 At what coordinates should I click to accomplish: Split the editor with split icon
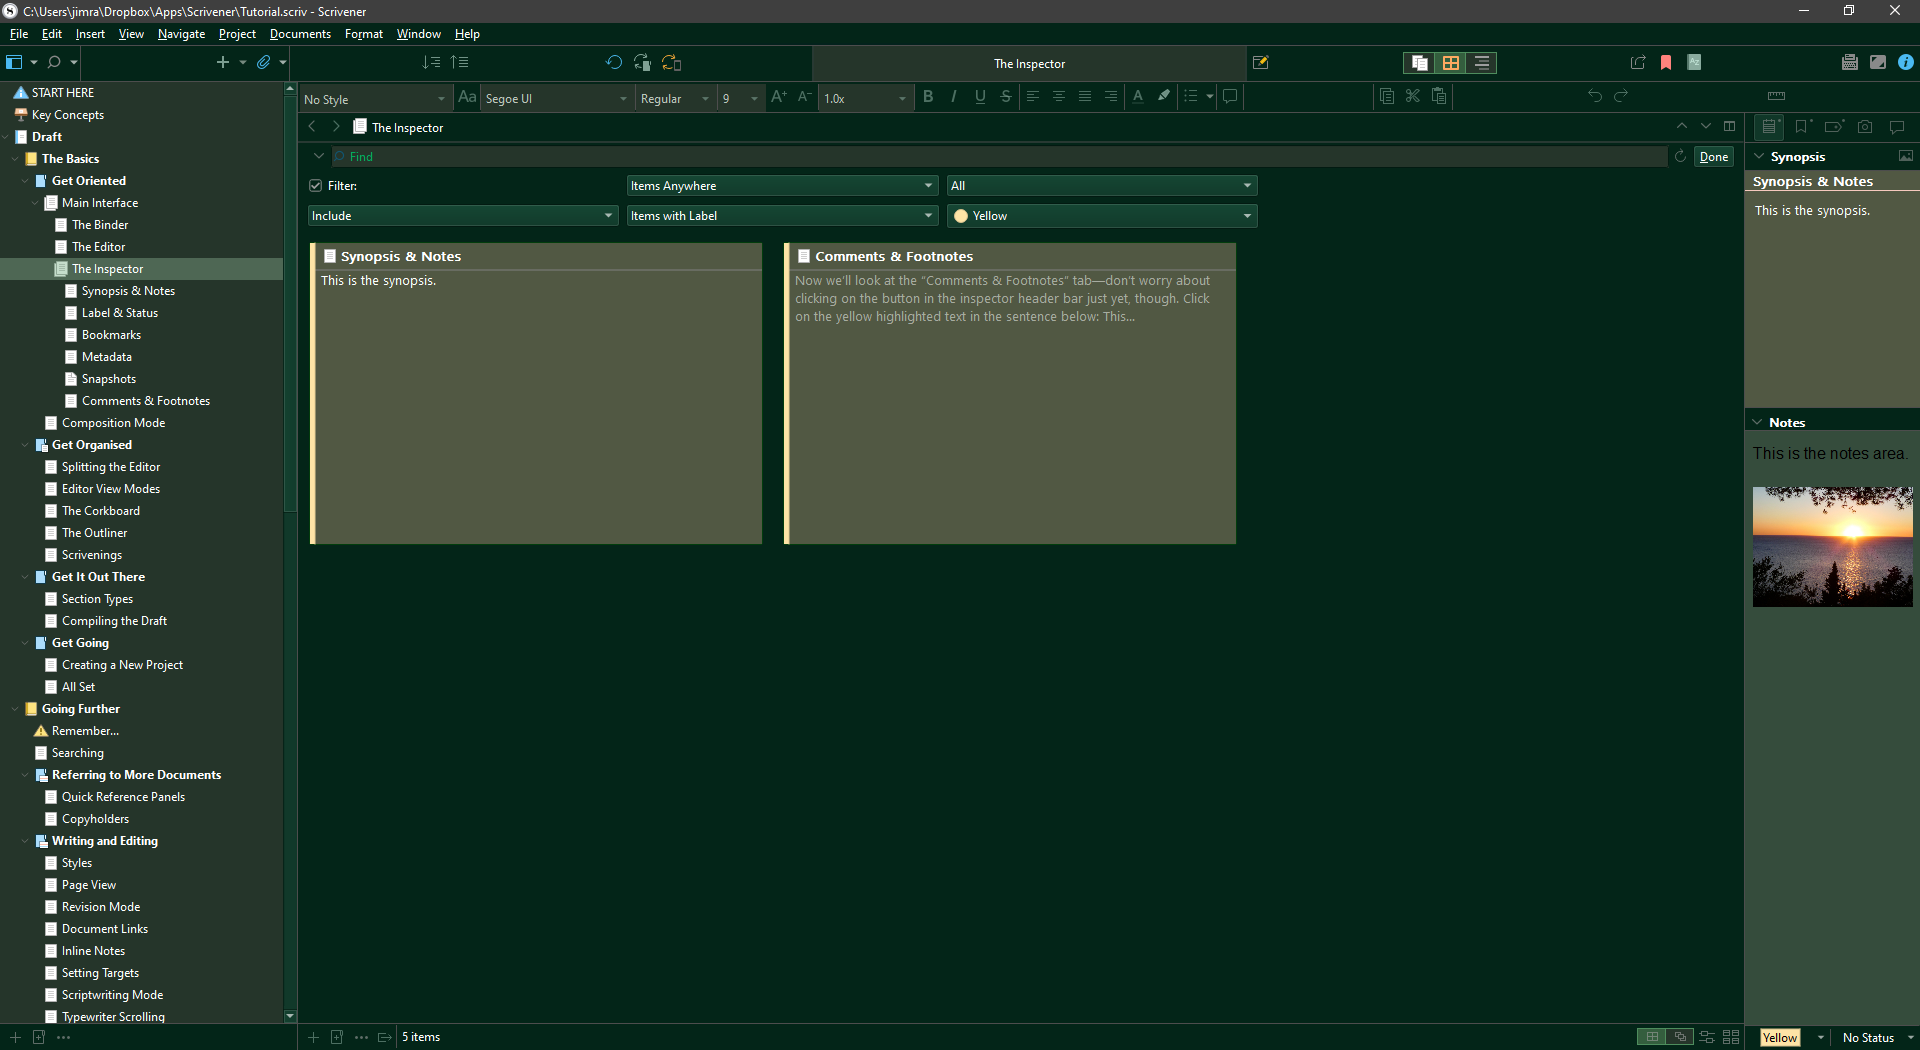1729,127
